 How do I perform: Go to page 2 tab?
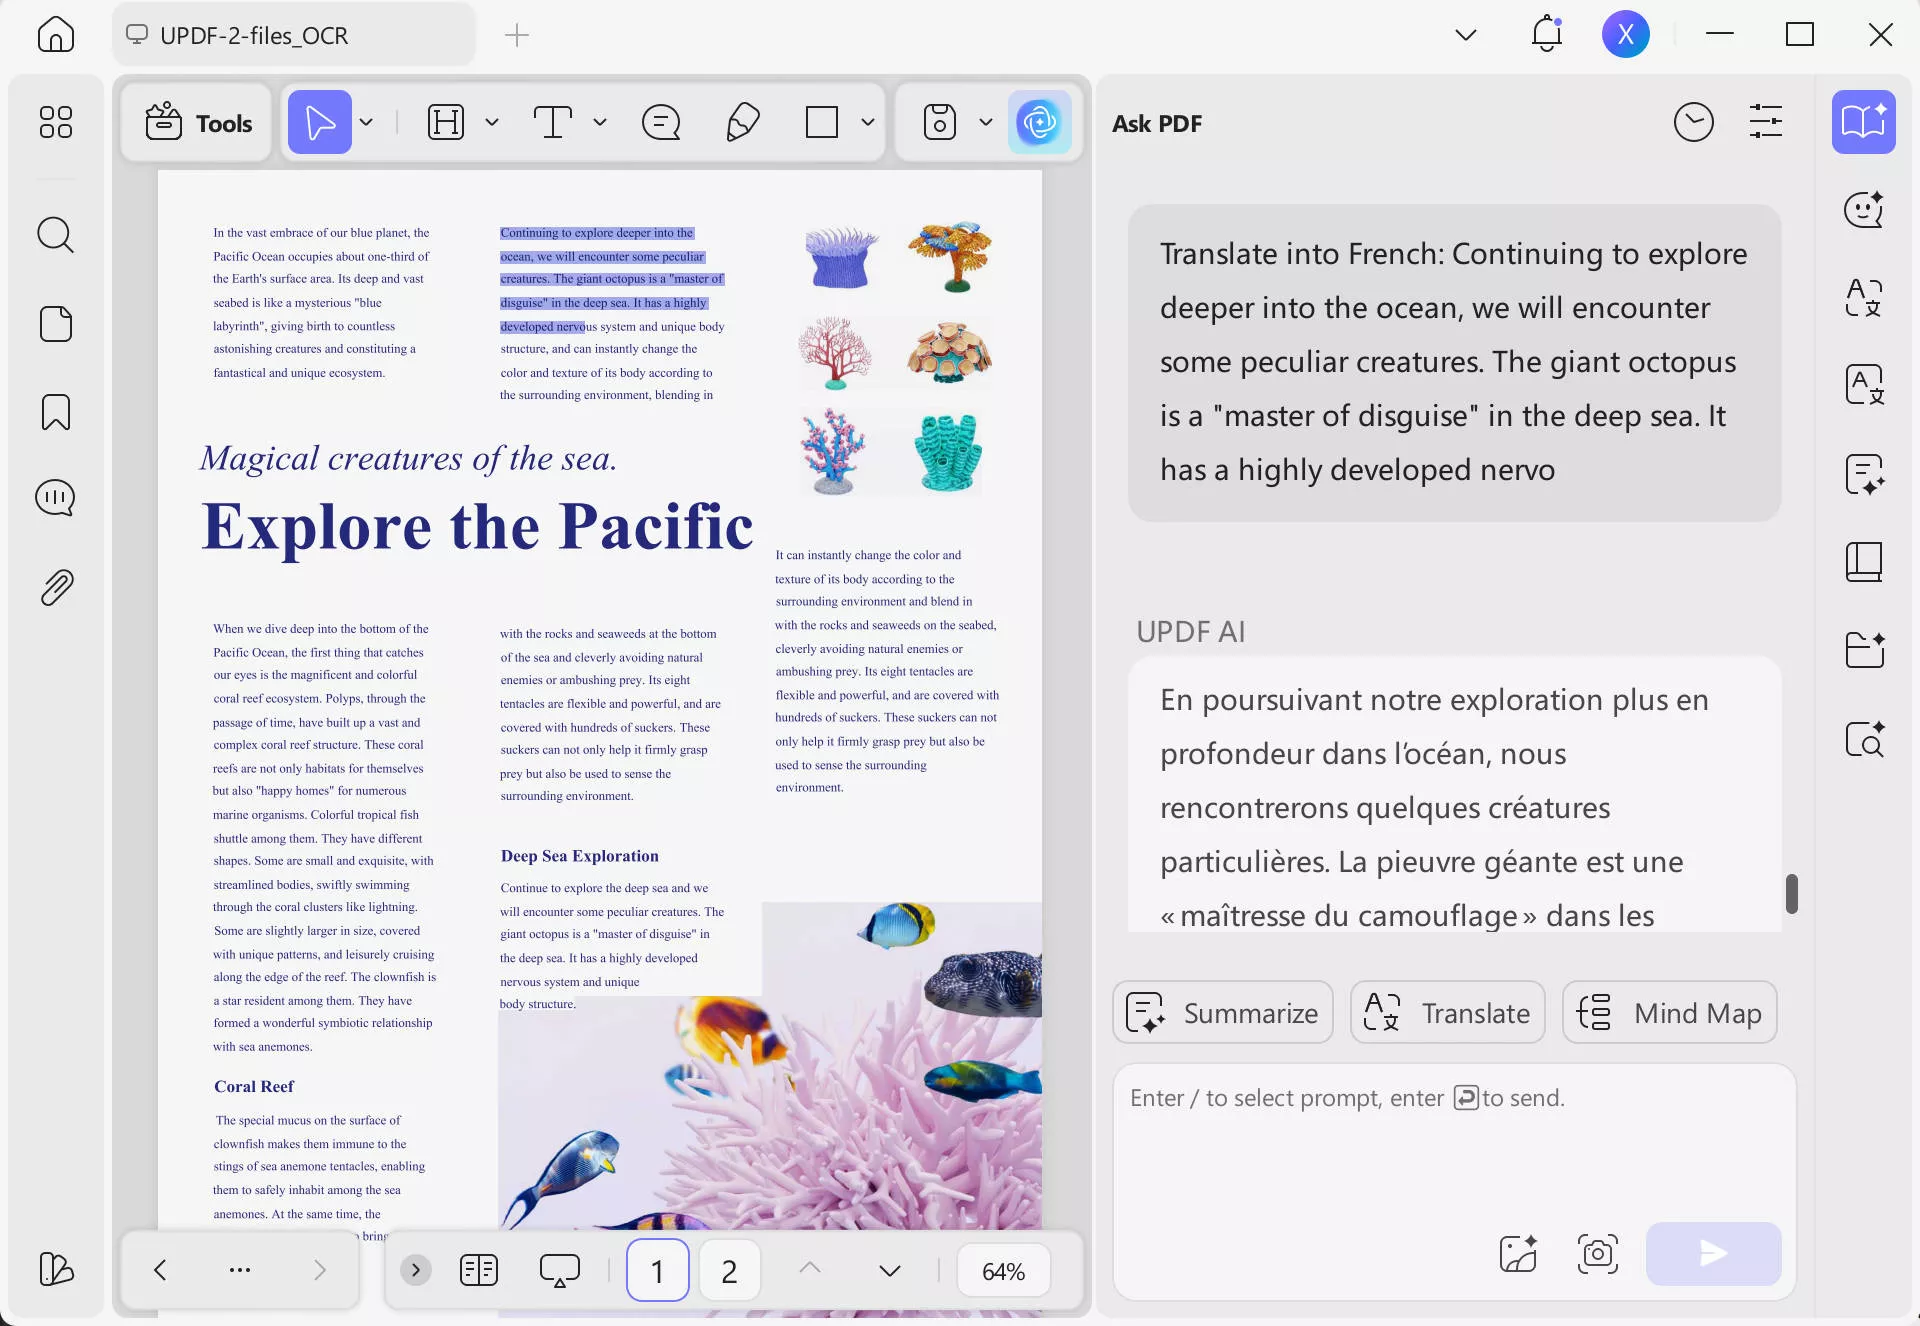tap(729, 1270)
